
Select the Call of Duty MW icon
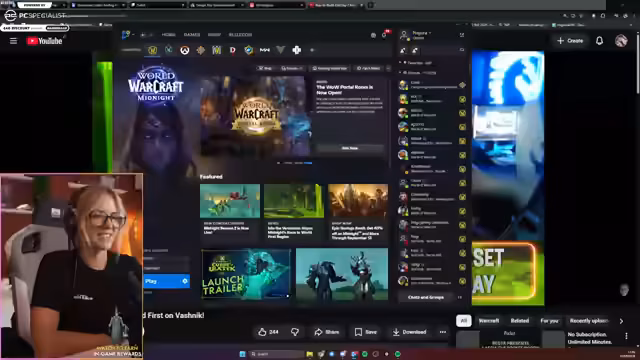pyautogui.click(x=264, y=50)
